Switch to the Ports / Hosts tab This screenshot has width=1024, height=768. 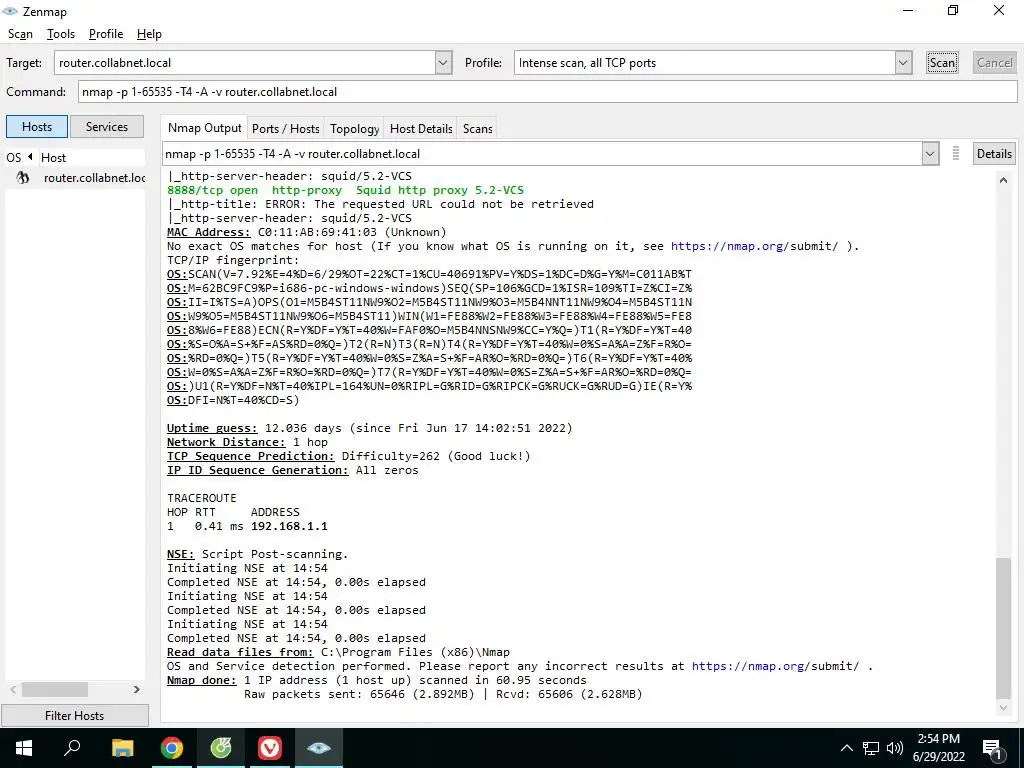tap(285, 129)
